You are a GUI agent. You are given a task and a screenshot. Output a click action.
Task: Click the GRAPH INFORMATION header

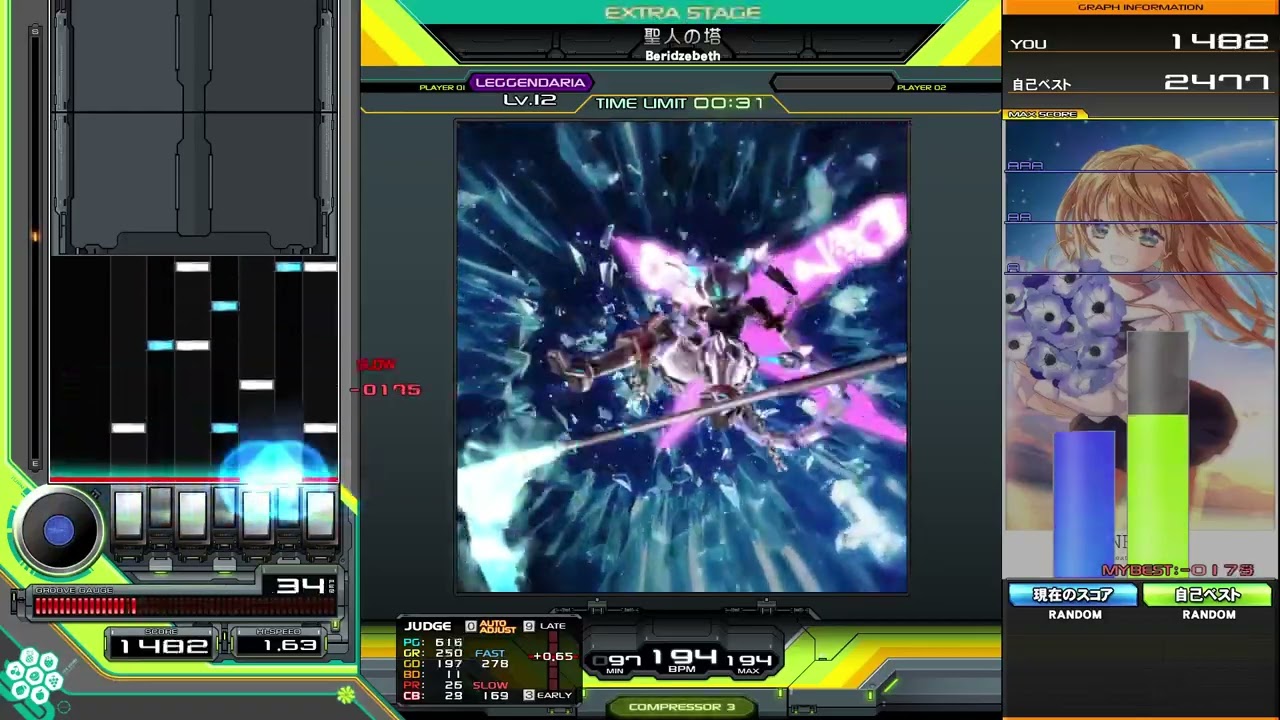pyautogui.click(x=1140, y=7)
